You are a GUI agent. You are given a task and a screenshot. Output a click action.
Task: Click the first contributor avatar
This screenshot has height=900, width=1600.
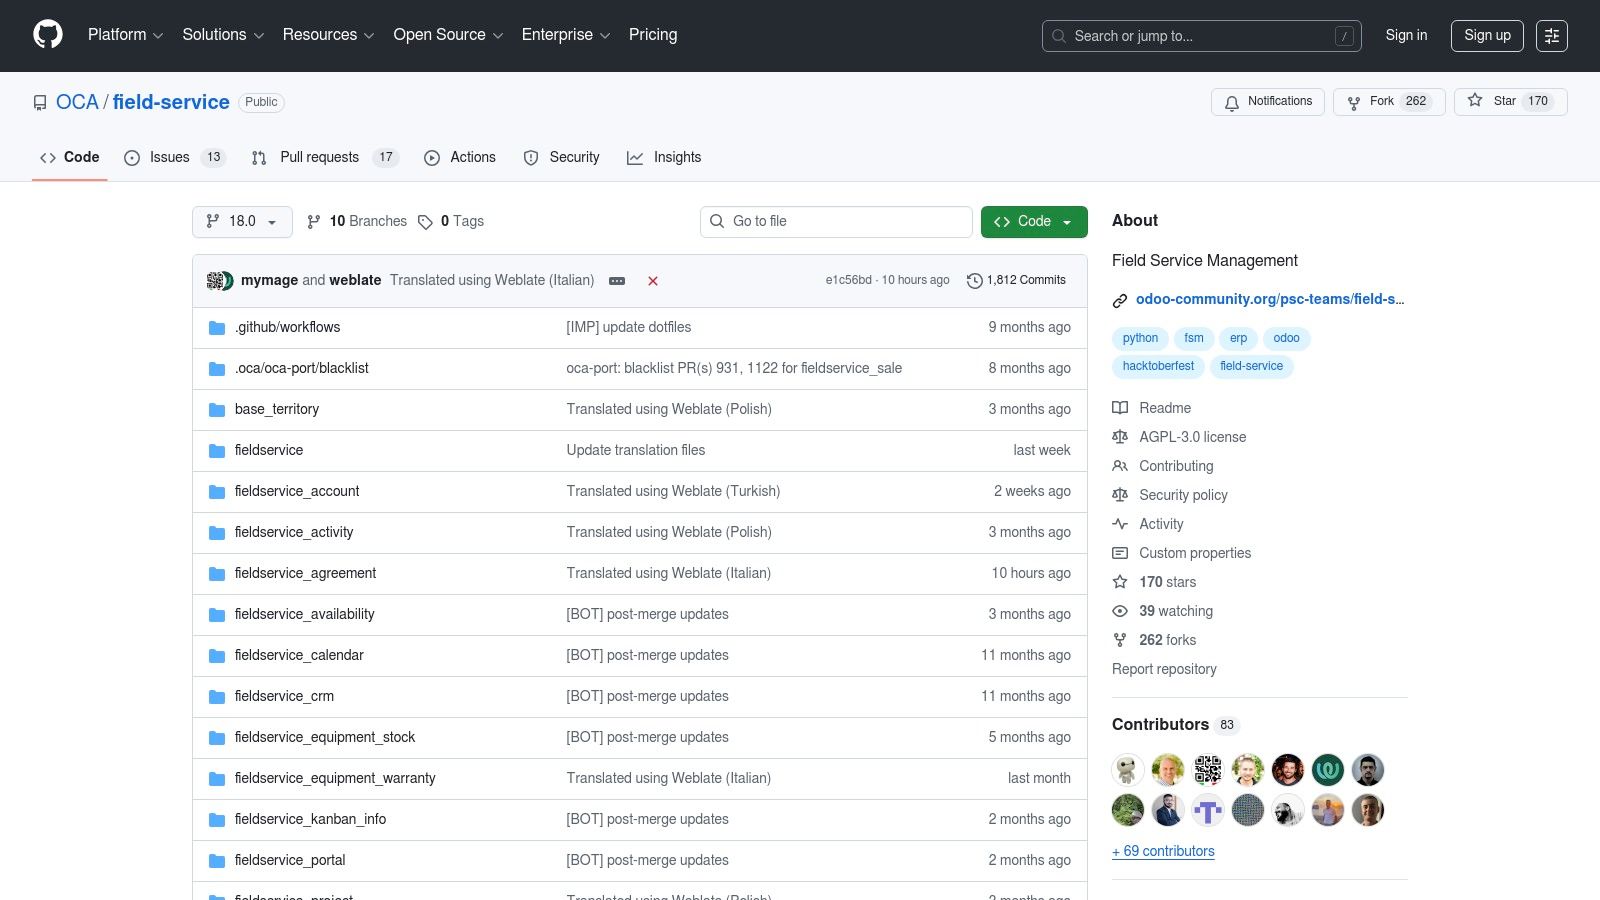click(1128, 770)
